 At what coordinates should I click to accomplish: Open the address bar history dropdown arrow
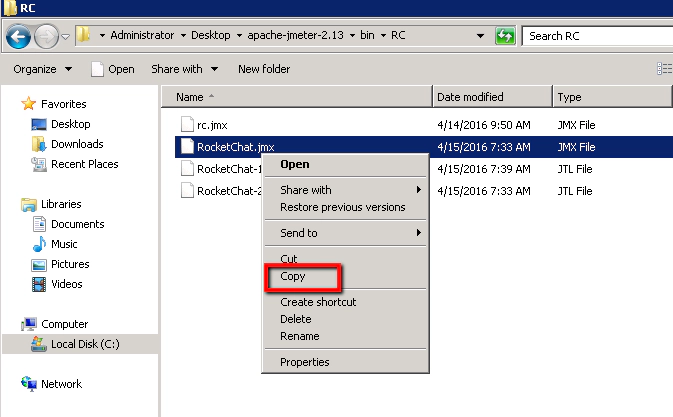(481, 36)
